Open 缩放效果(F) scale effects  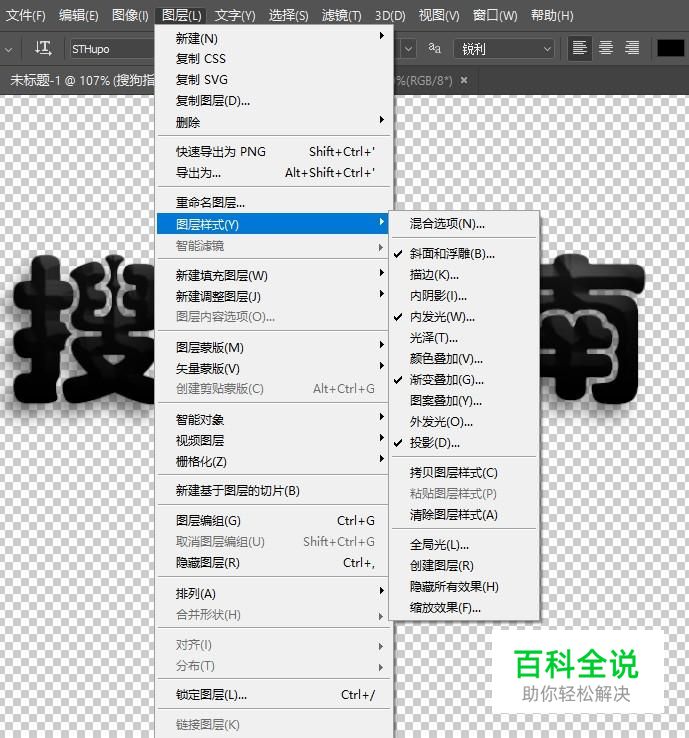coord(464,608)
